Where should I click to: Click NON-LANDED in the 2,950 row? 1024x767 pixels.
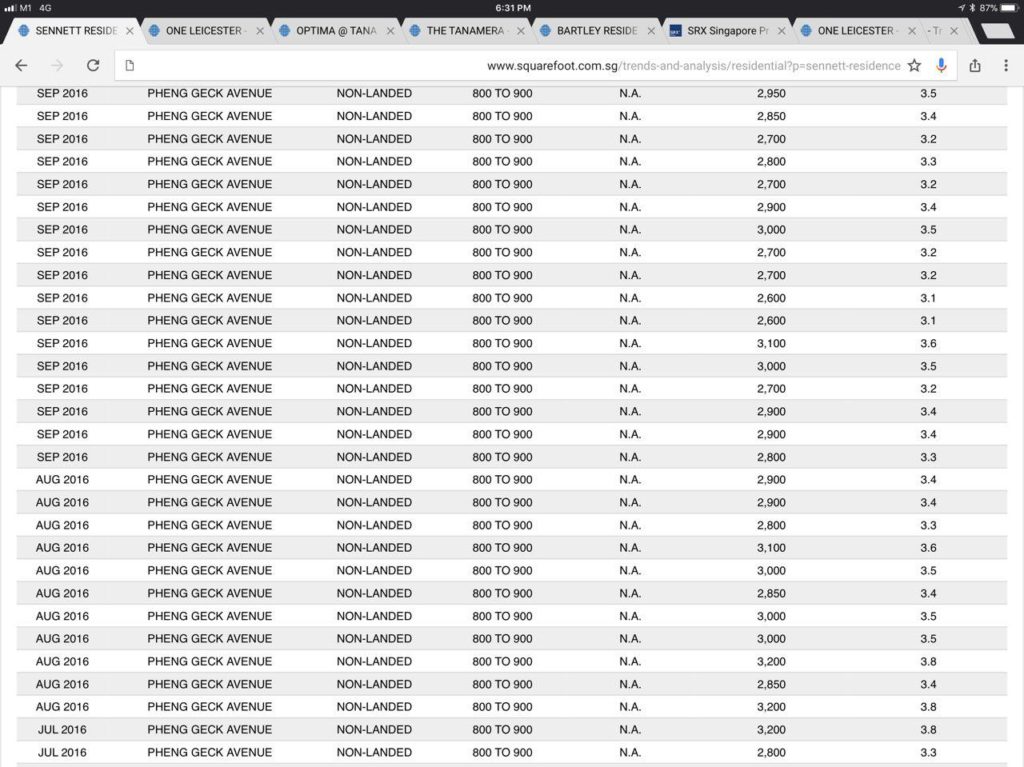(374, 93)
